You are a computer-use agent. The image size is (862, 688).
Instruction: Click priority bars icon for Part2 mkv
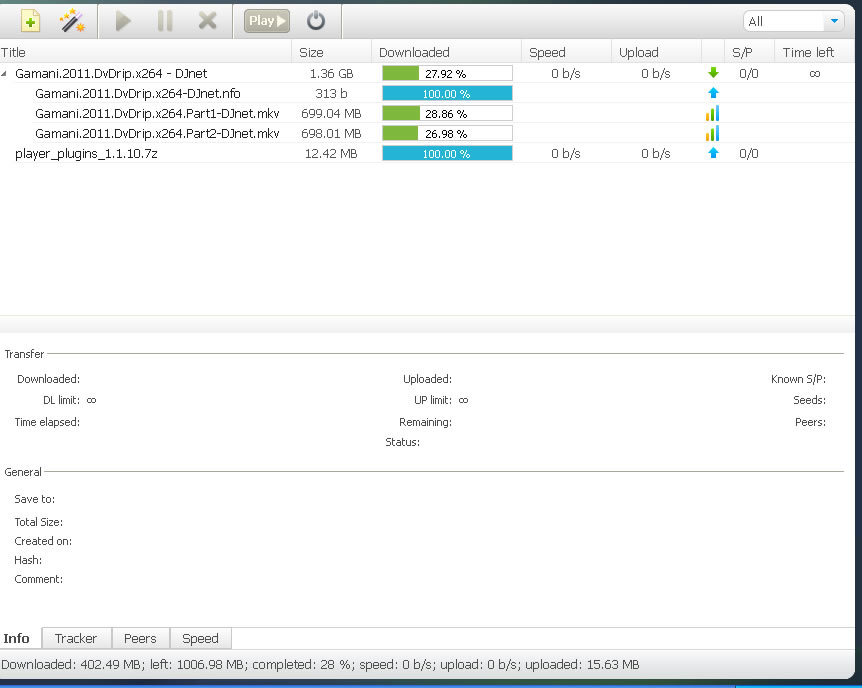pyautogui.click(x=712, y=133)
